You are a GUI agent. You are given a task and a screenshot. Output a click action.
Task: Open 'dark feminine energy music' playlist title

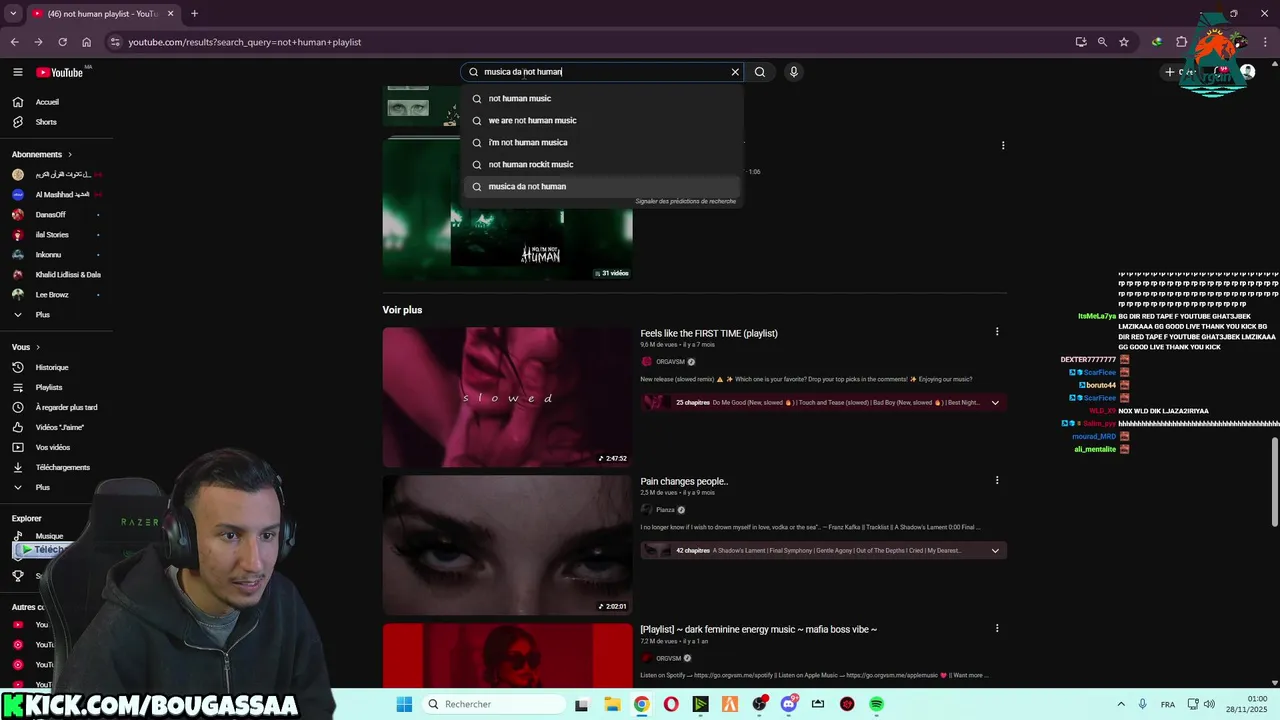[x=758, y=629]
